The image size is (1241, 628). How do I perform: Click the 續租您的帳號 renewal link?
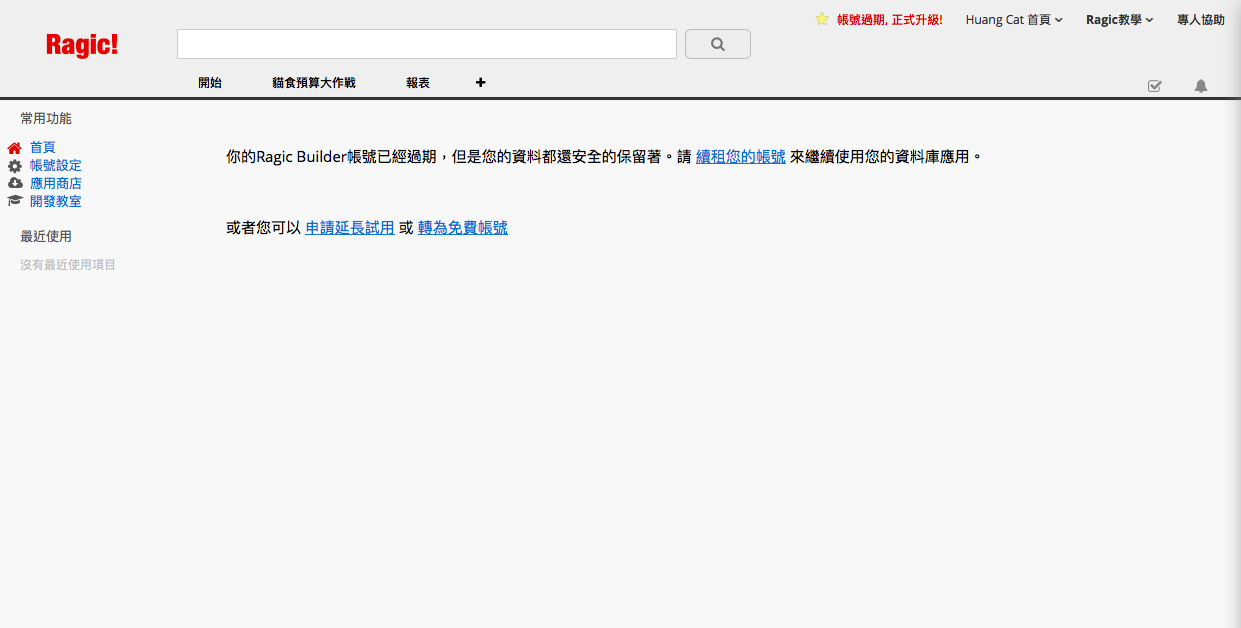click(x=741, y=157)
